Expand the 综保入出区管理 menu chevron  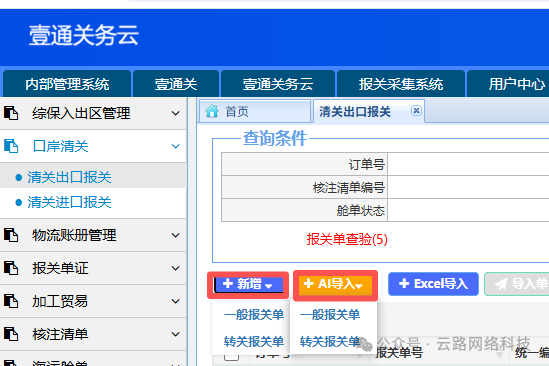coord(176,113)
